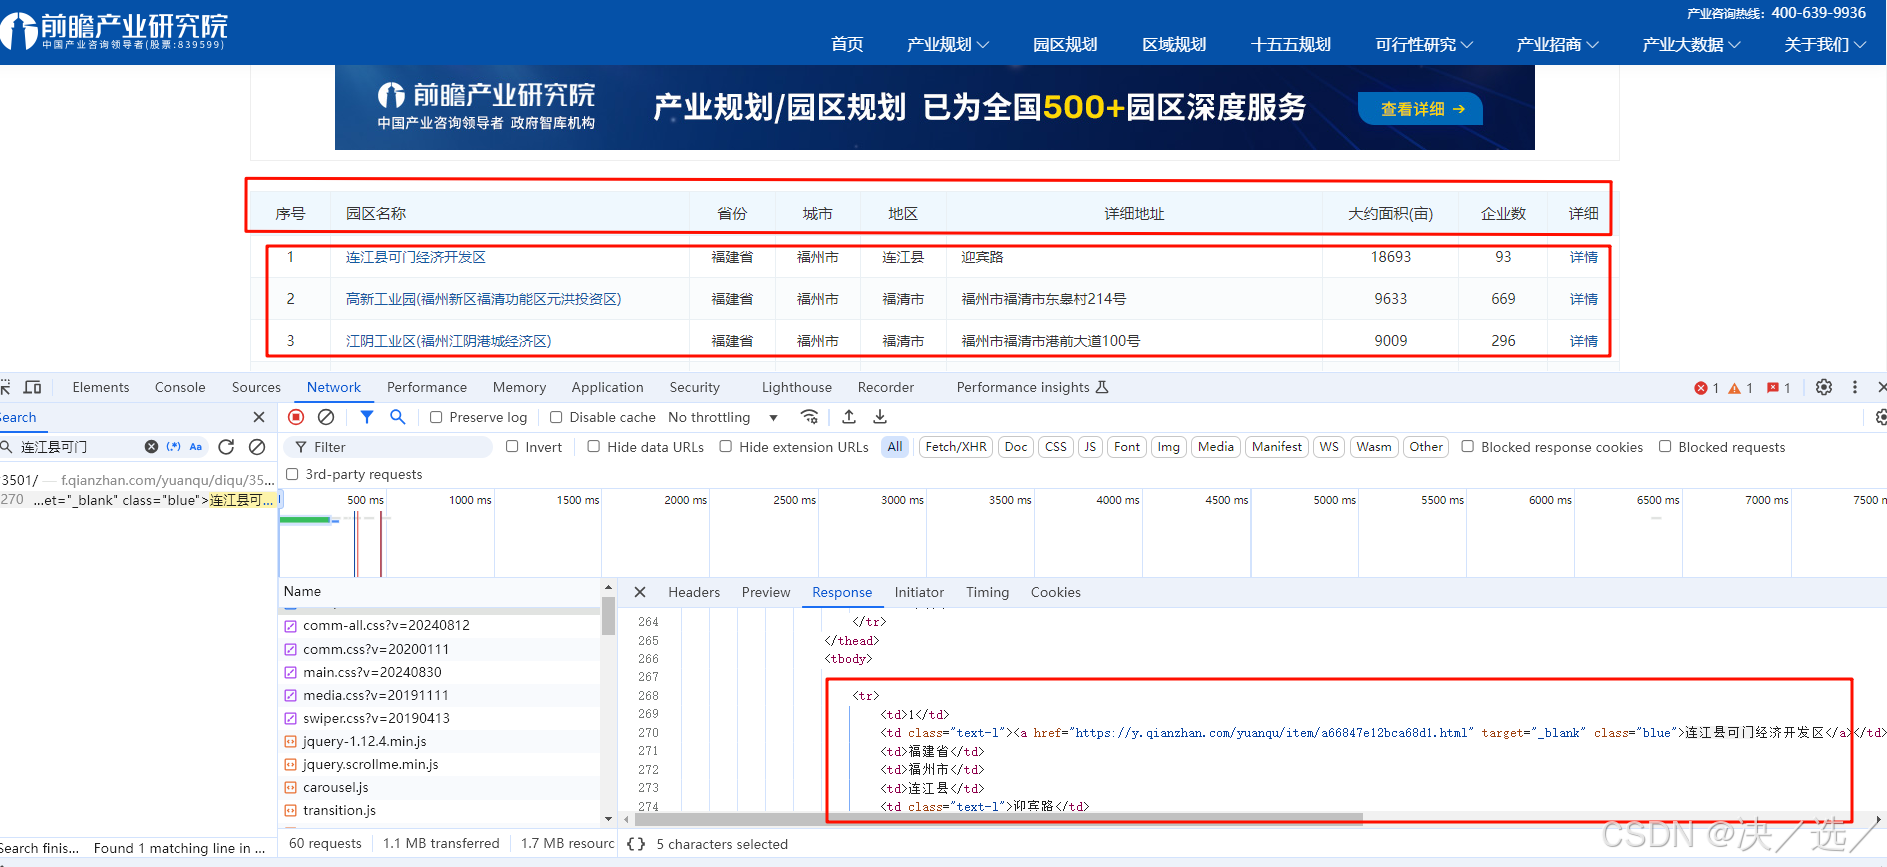Click 查看详细 banner button
This screenshot has width=1887, height=867.
(x=1421, y=109)
